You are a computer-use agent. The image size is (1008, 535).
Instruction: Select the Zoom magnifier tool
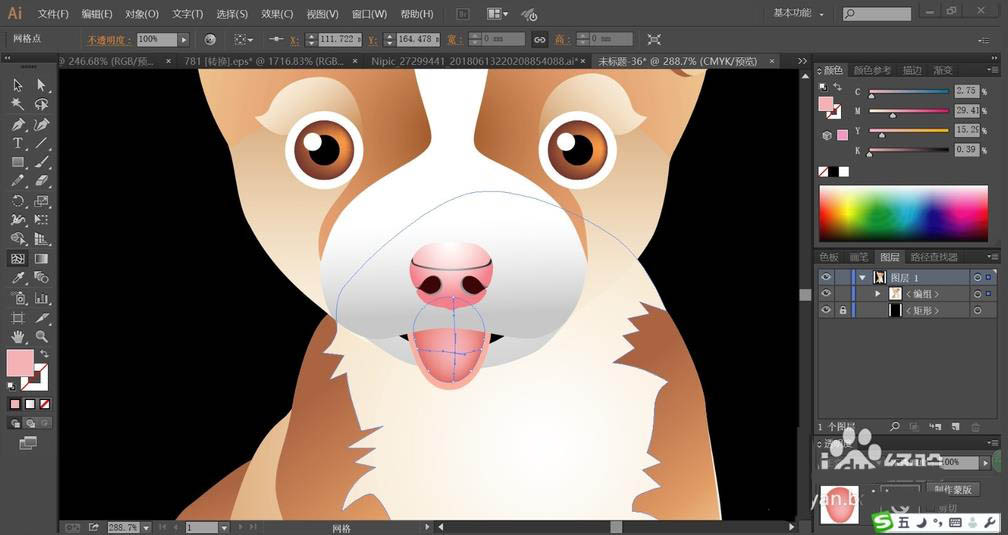[x=42, y=337]
